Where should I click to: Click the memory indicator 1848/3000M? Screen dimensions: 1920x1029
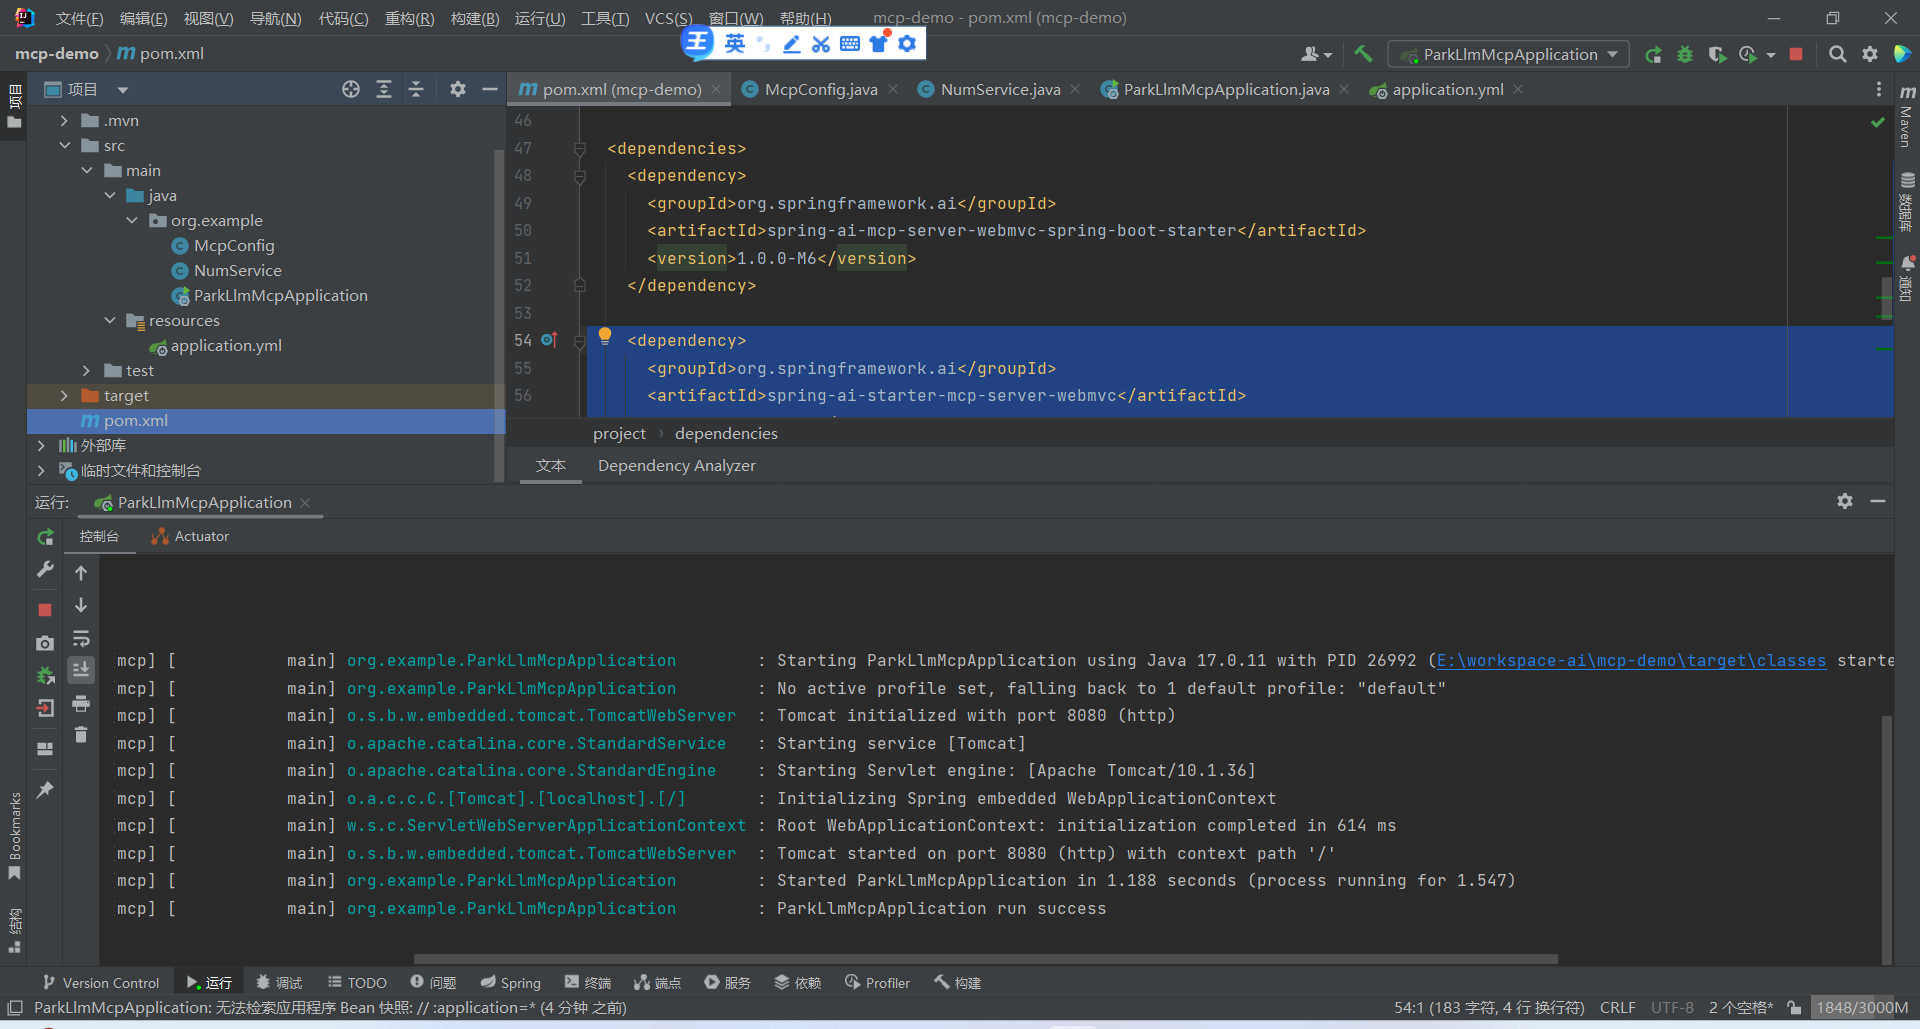coord(1862,1008)
